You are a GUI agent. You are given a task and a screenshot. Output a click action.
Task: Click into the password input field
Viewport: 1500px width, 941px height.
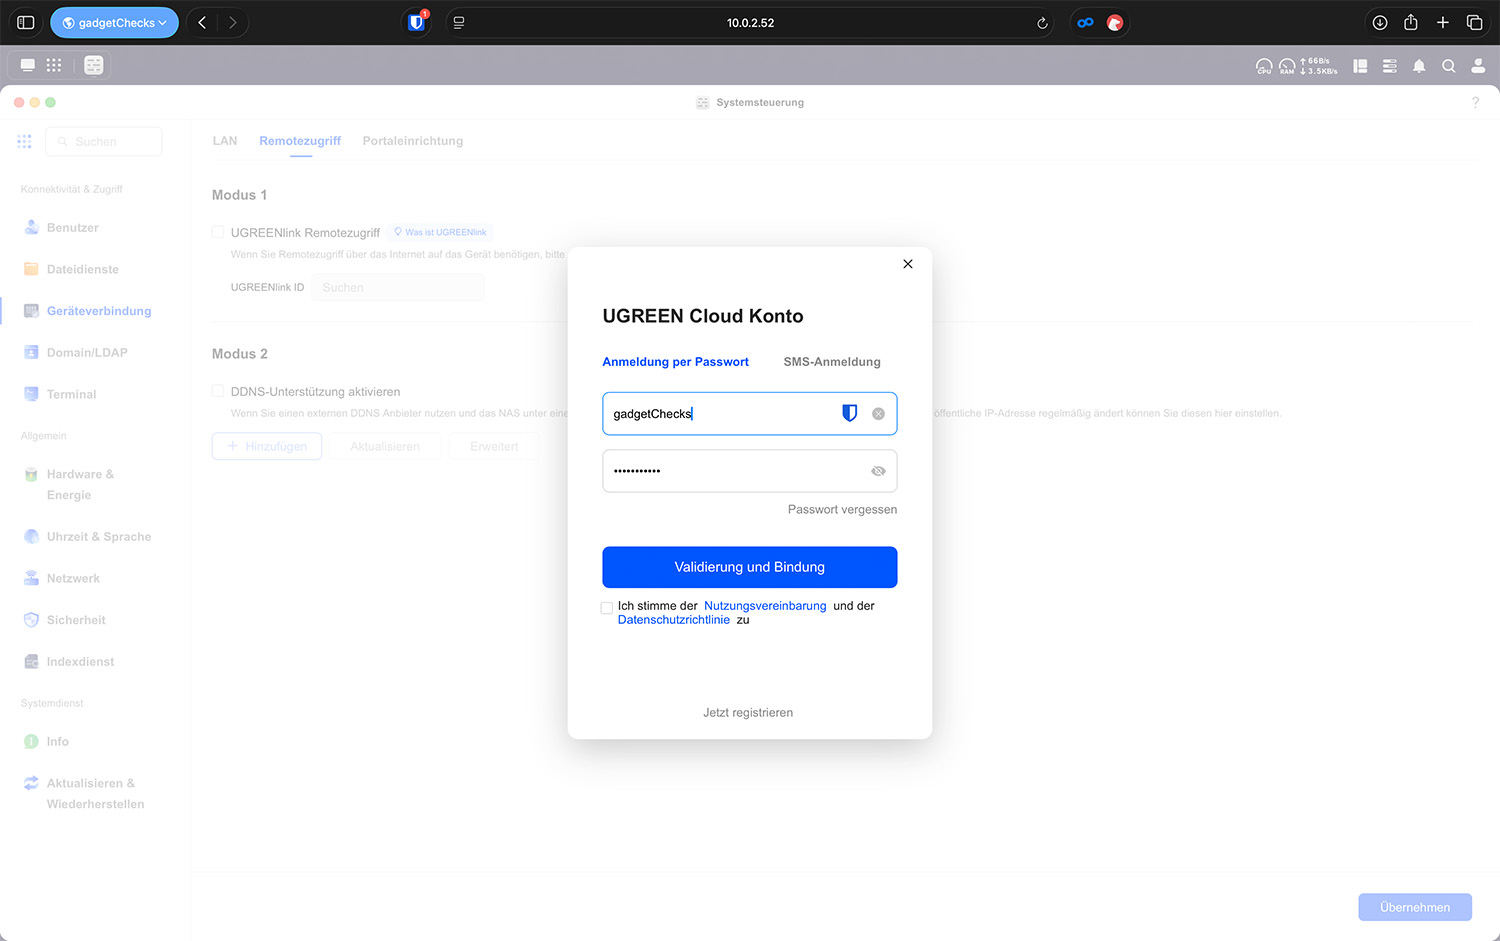[735, 471]
